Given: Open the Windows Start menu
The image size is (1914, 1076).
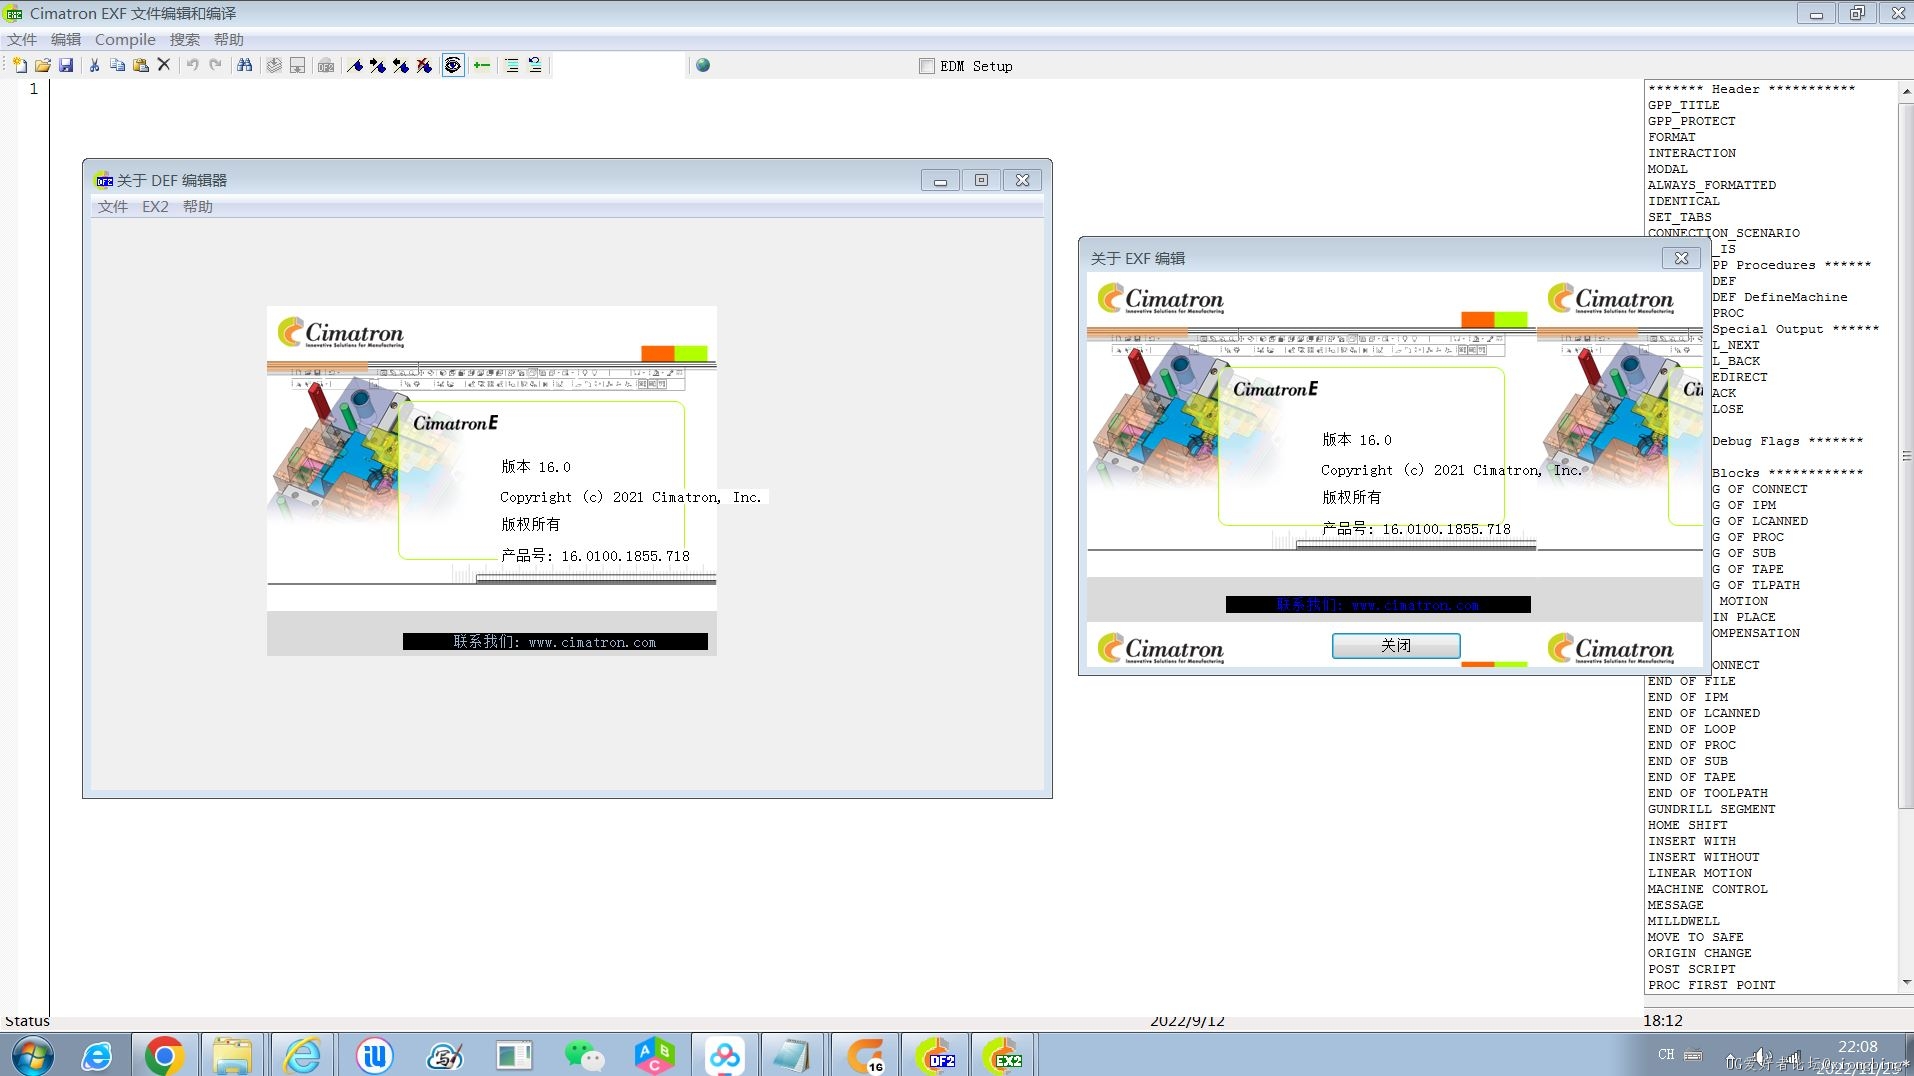Looking at the screenshot, I should [x=32, y=1056].
